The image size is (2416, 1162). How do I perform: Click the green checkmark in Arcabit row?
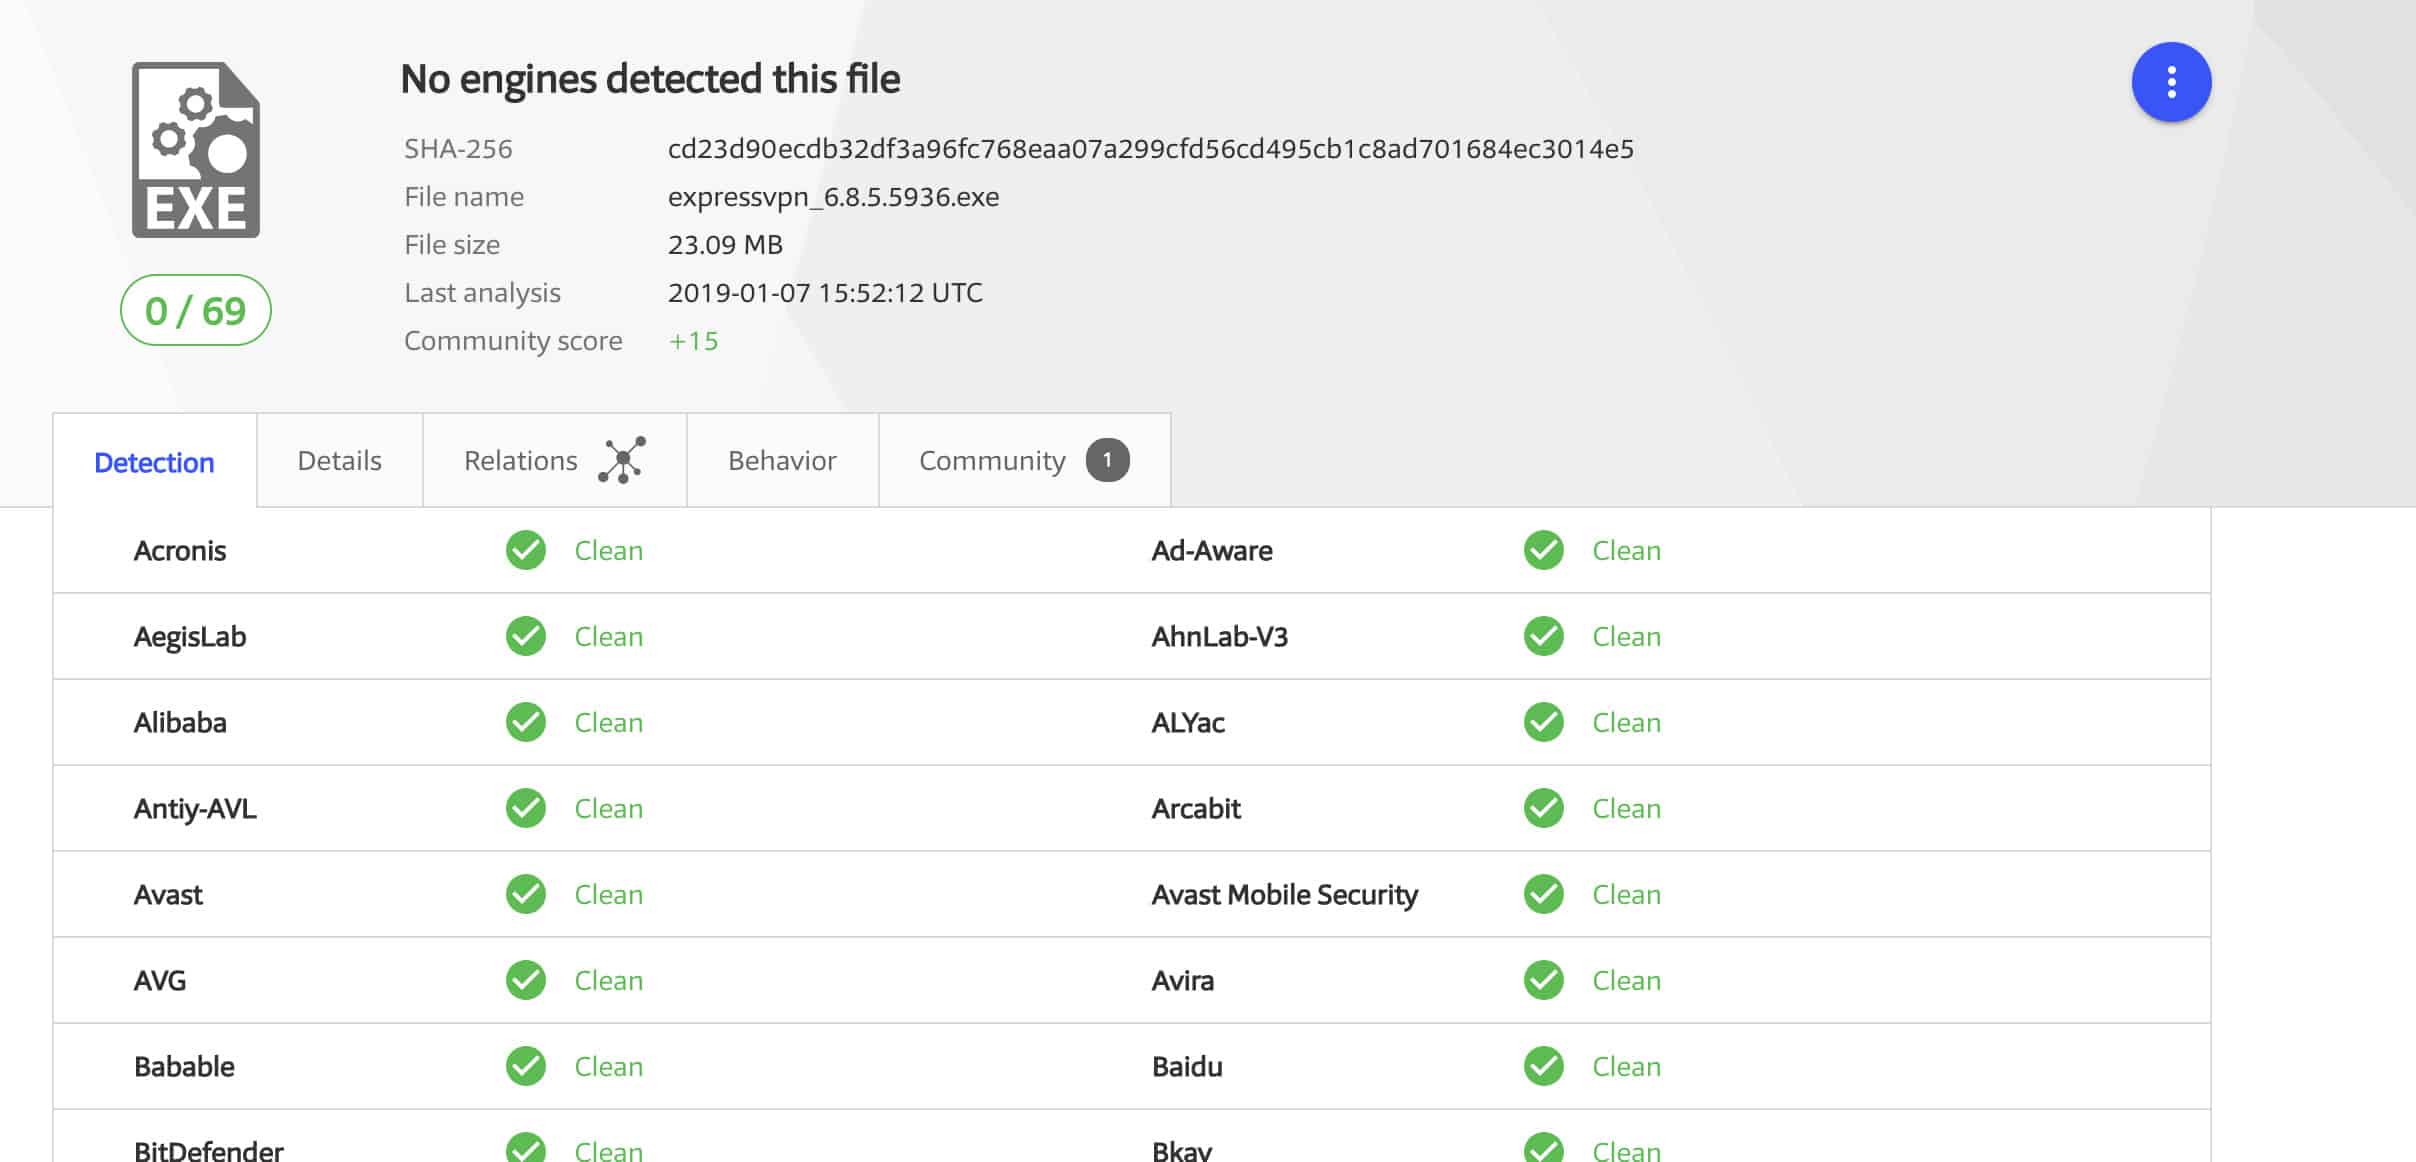point(1544,808)
